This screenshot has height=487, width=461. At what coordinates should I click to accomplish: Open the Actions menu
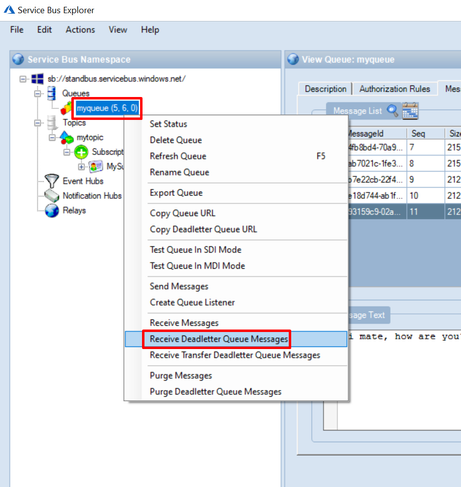point(80,30)
